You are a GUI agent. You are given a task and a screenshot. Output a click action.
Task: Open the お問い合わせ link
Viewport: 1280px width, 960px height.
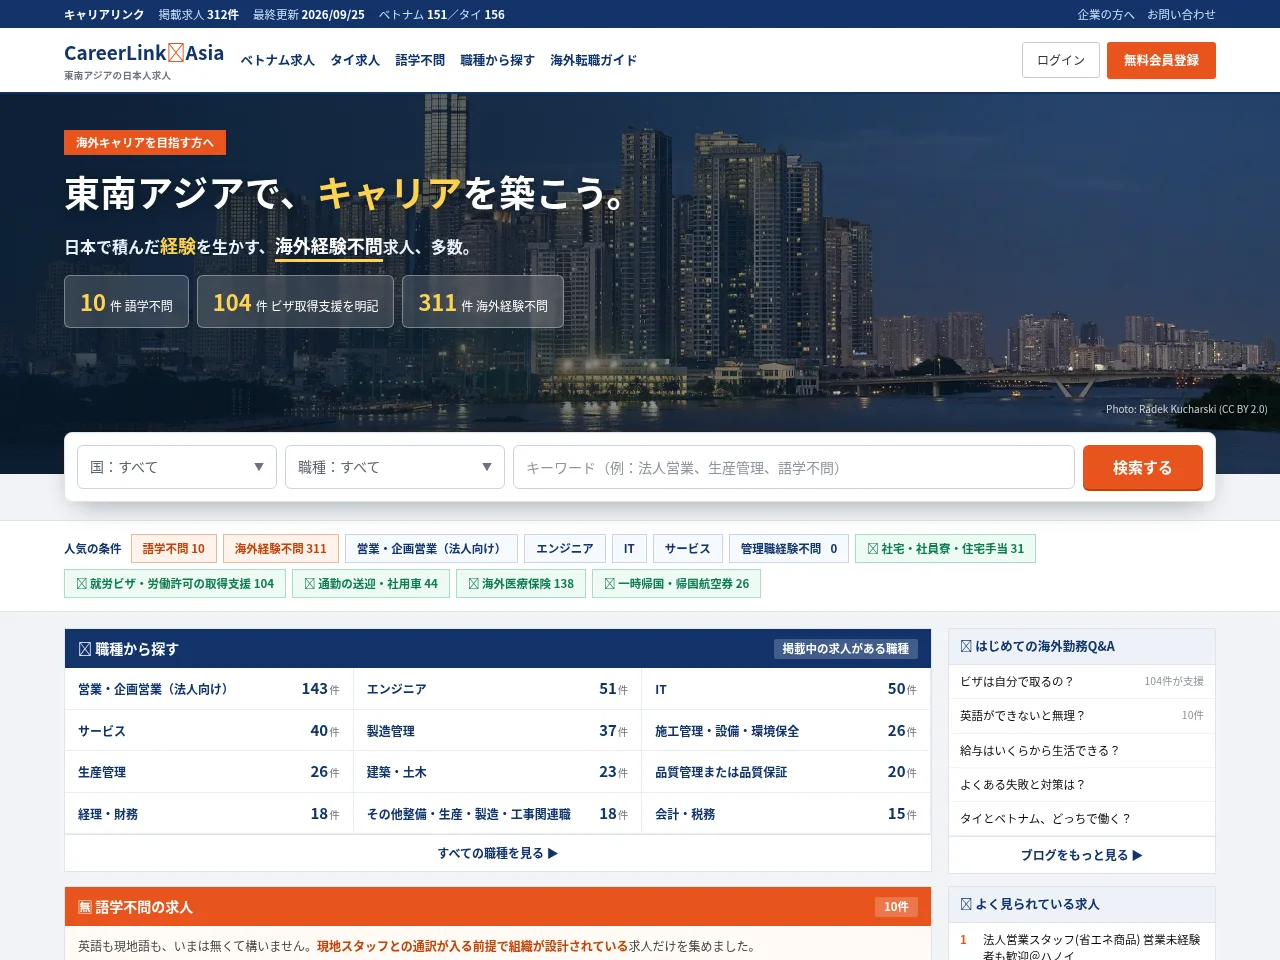(1181, 14)
